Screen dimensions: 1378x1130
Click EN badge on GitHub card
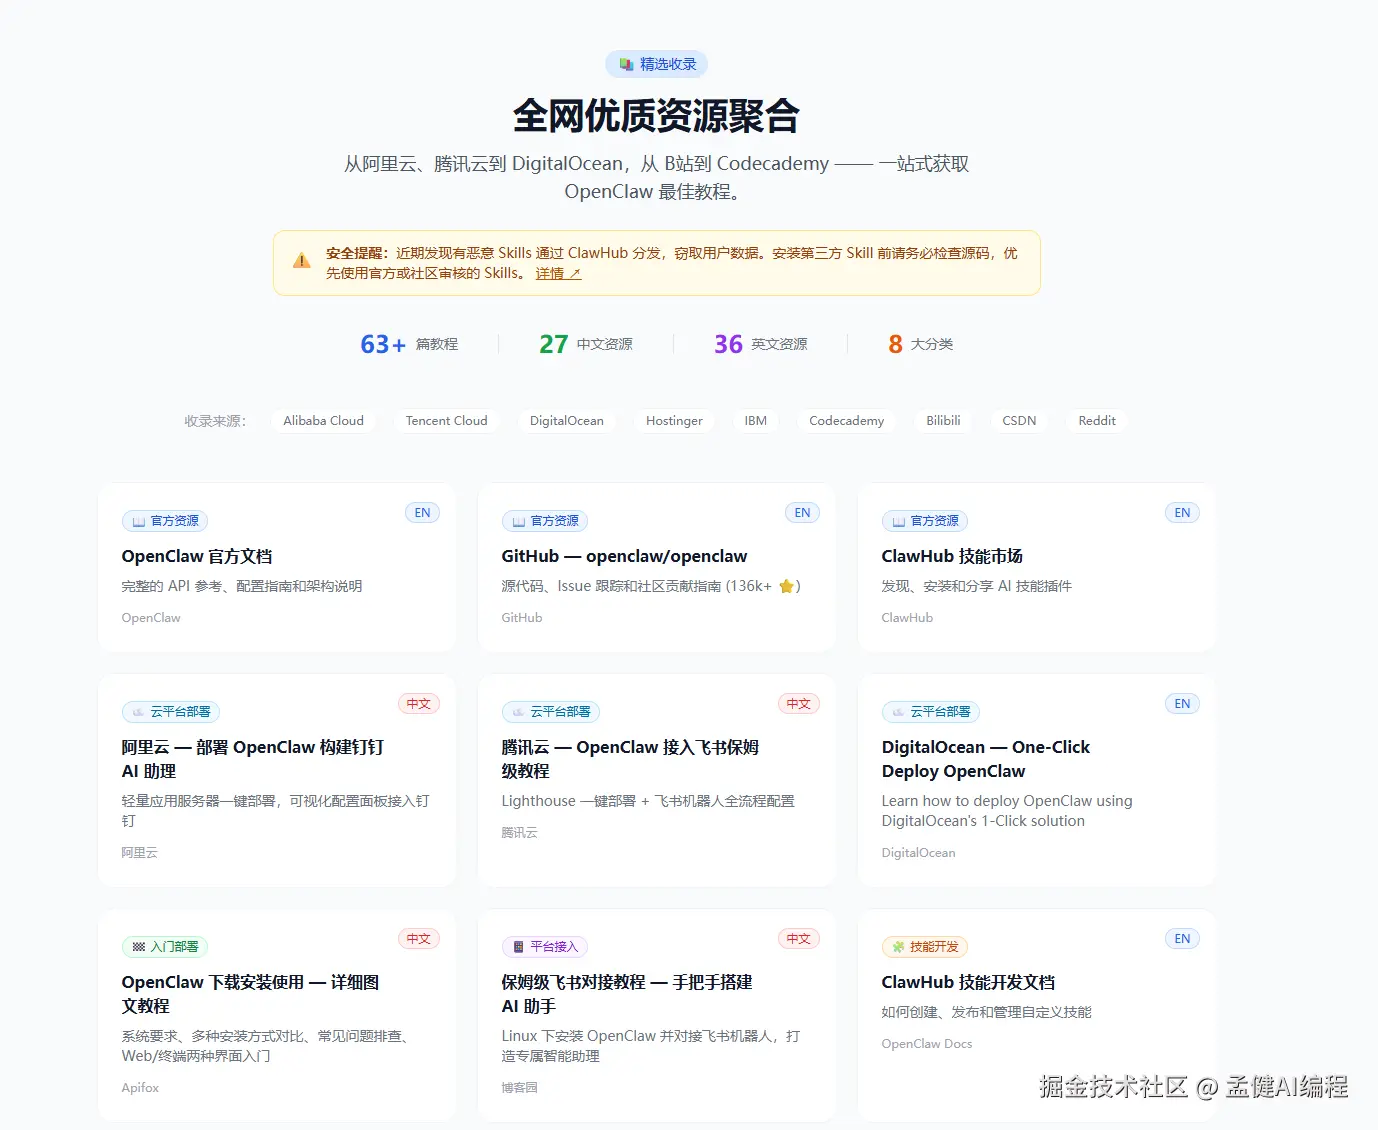pyautogui.click(x=802, y=513)
